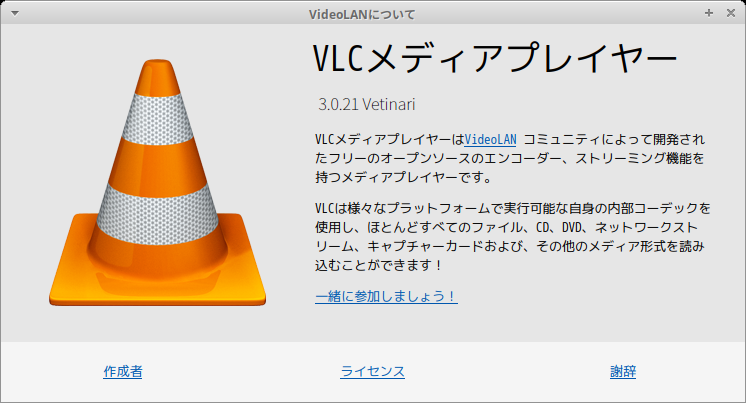
Task: Open the 作成者 link
Action: pos(123,372)
